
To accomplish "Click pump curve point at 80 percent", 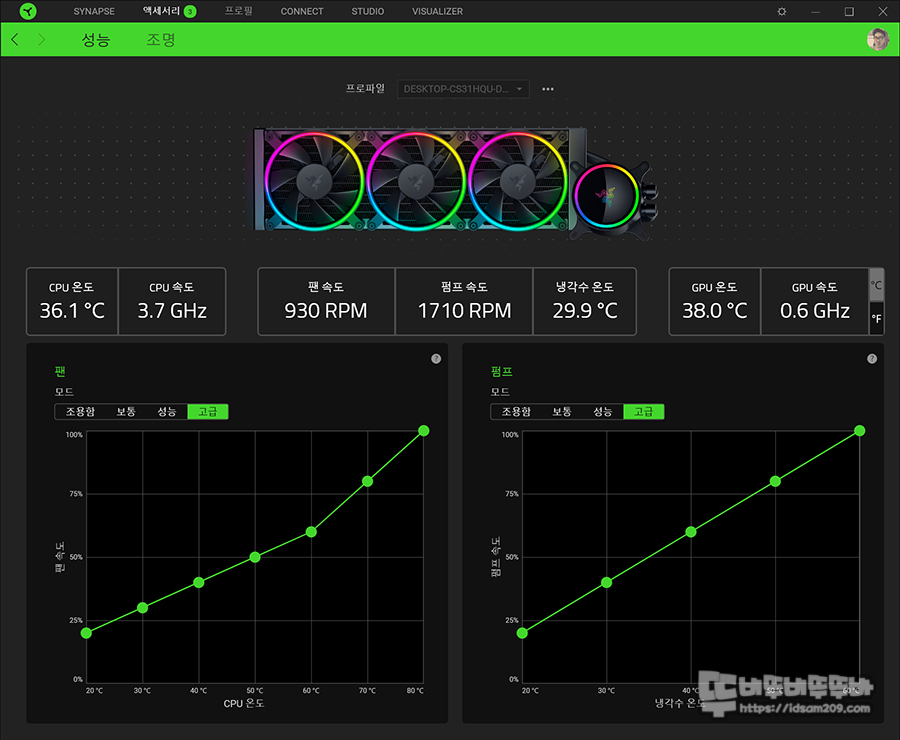I will point(775,482).
